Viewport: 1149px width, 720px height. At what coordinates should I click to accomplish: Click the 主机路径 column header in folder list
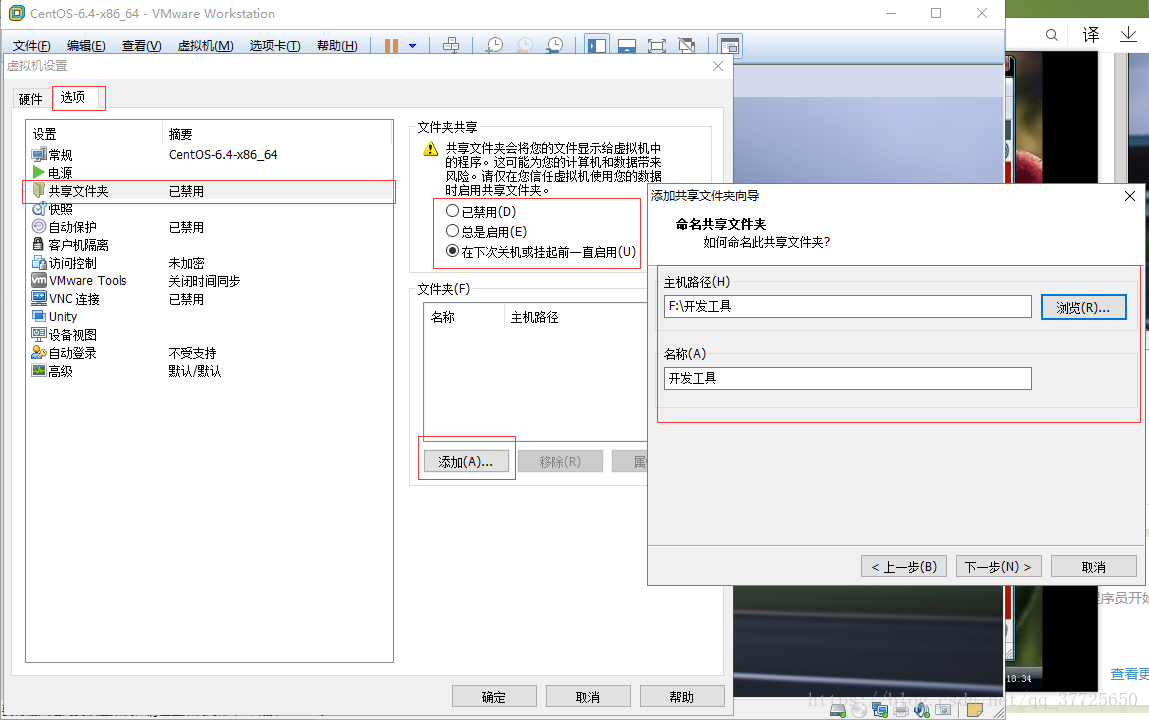coord(575,317)
